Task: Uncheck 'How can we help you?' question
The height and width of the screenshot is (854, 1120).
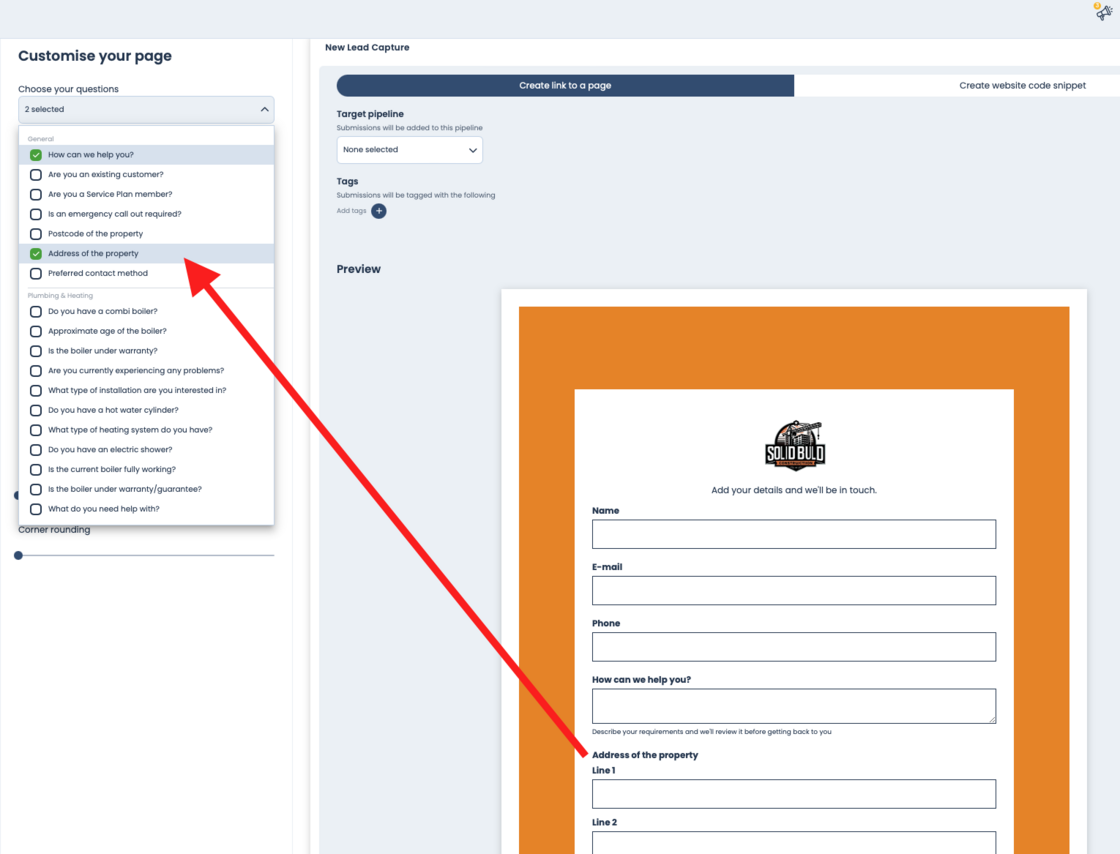Action: pos(36,155)
